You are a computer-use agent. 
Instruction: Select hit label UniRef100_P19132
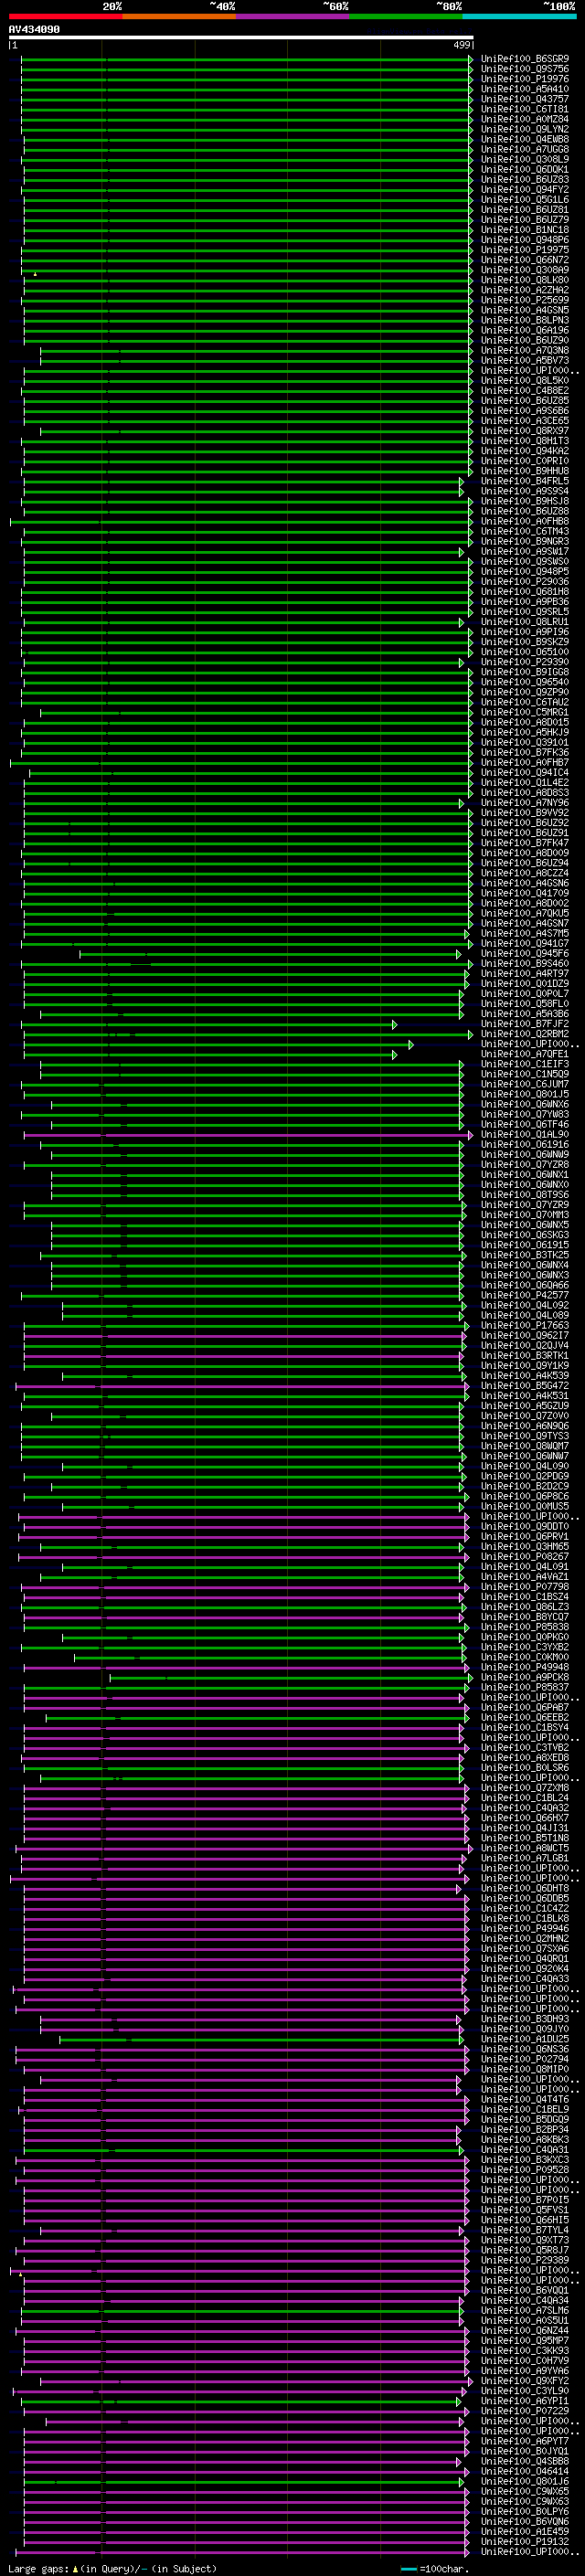click(x=525, y=2542)
